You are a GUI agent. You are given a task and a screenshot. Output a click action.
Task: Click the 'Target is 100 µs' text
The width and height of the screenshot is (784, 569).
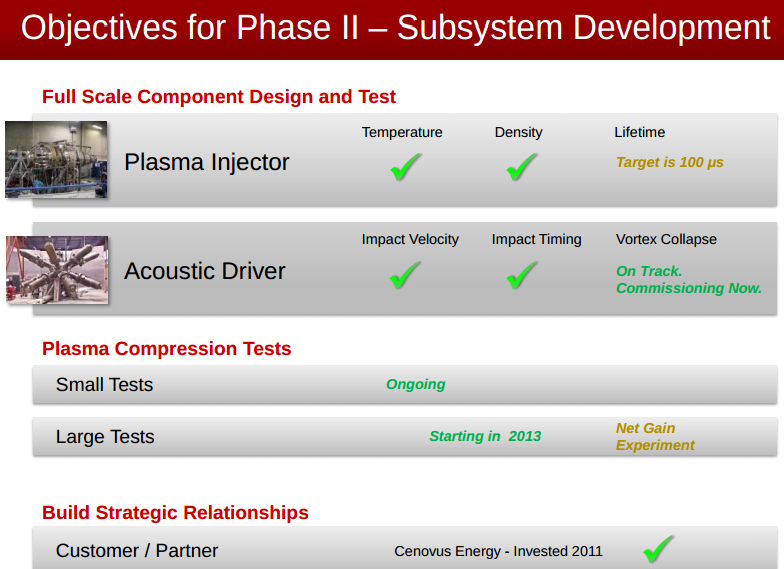[x=670, y=162]
